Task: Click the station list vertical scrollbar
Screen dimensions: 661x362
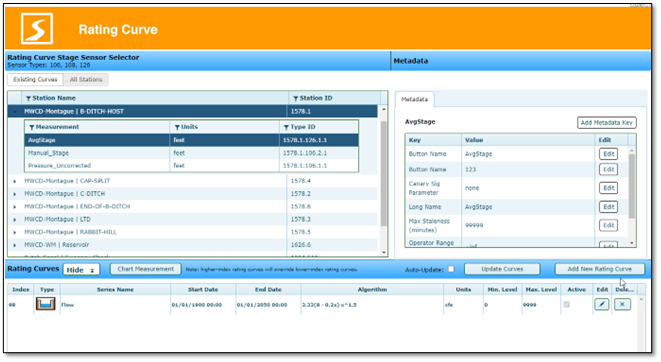Action: click(384, 173)
